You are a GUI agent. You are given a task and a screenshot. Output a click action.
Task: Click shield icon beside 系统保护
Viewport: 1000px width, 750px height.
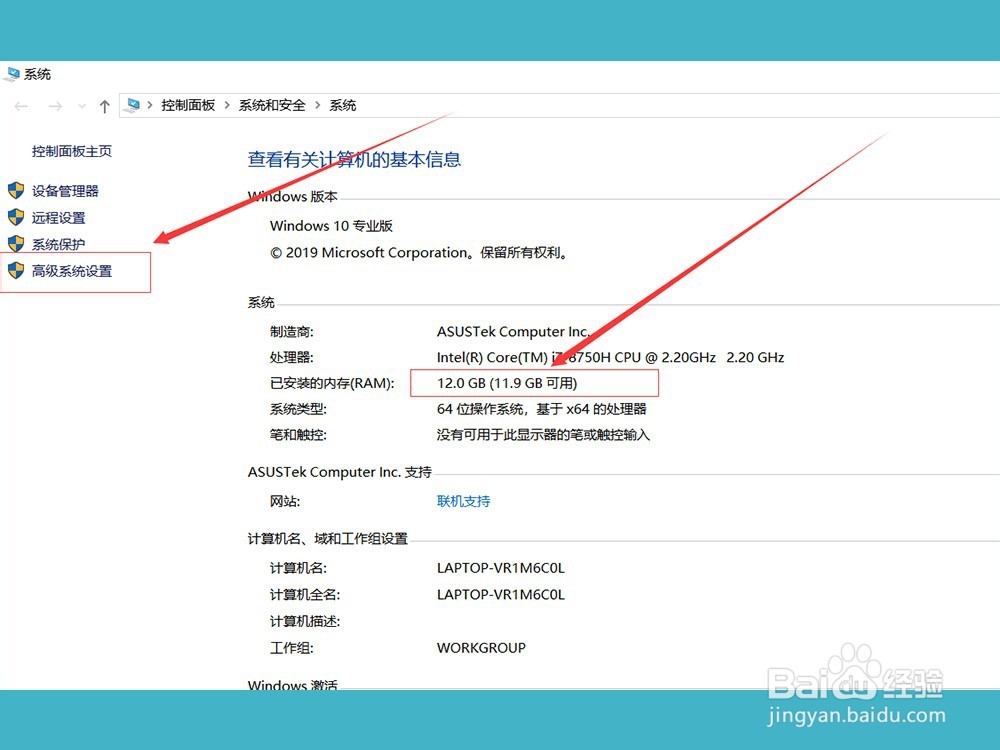pyautogui.click(x=16, y=244)
